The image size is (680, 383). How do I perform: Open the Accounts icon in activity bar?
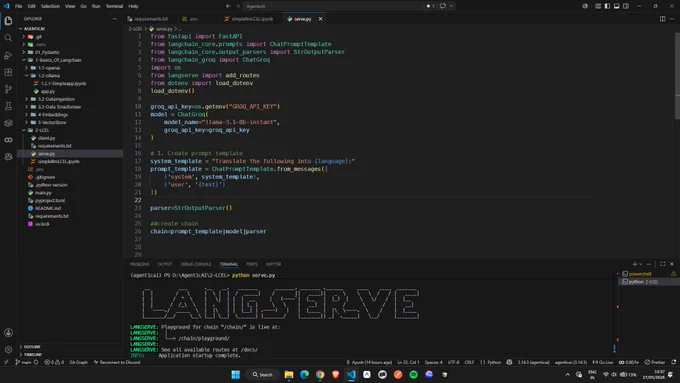(8, 333)
